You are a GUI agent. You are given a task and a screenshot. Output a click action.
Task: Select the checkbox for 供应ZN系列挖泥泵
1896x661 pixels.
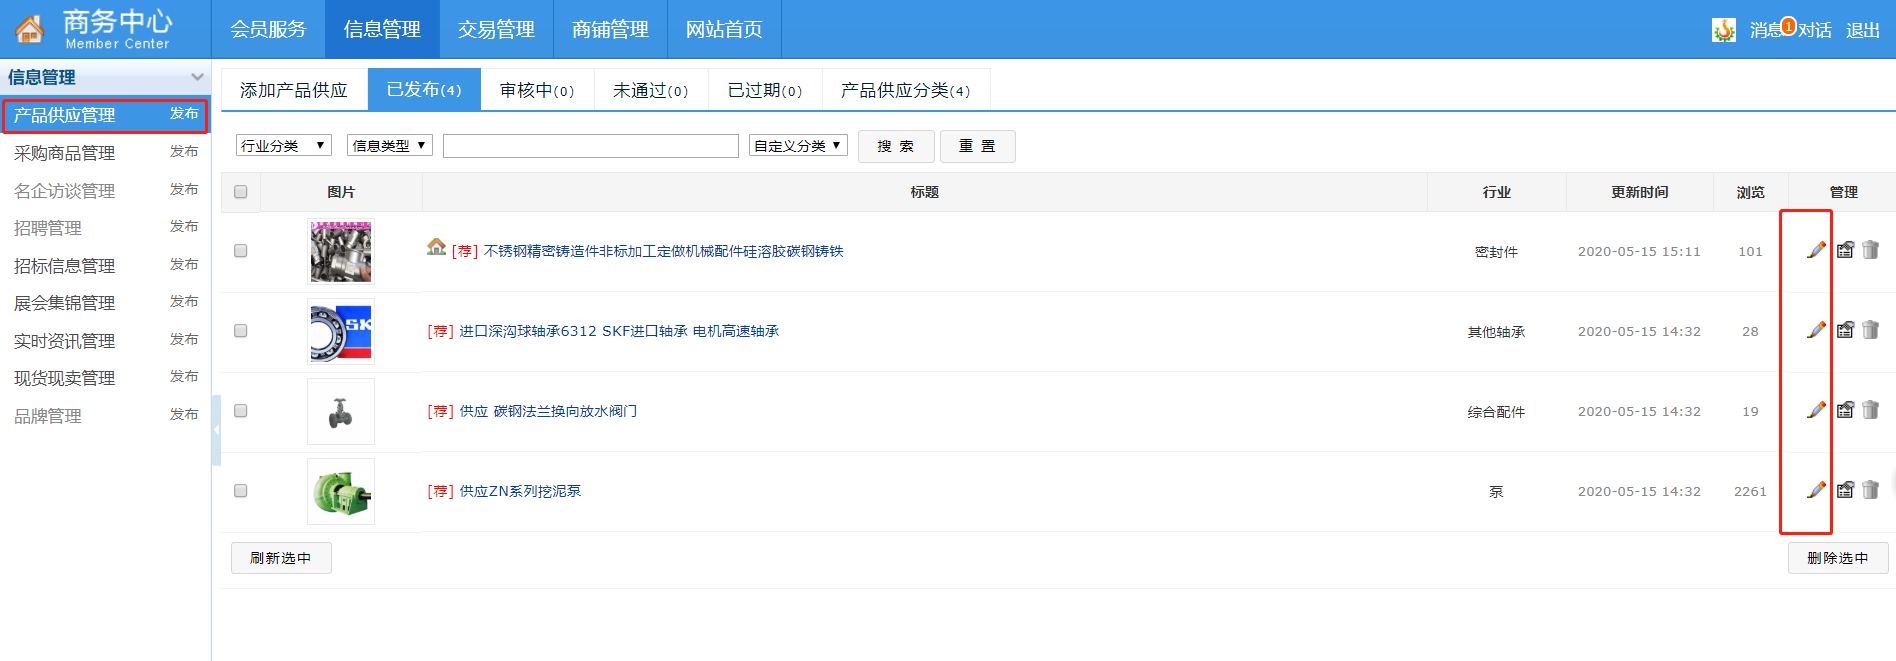pos(240,491)
